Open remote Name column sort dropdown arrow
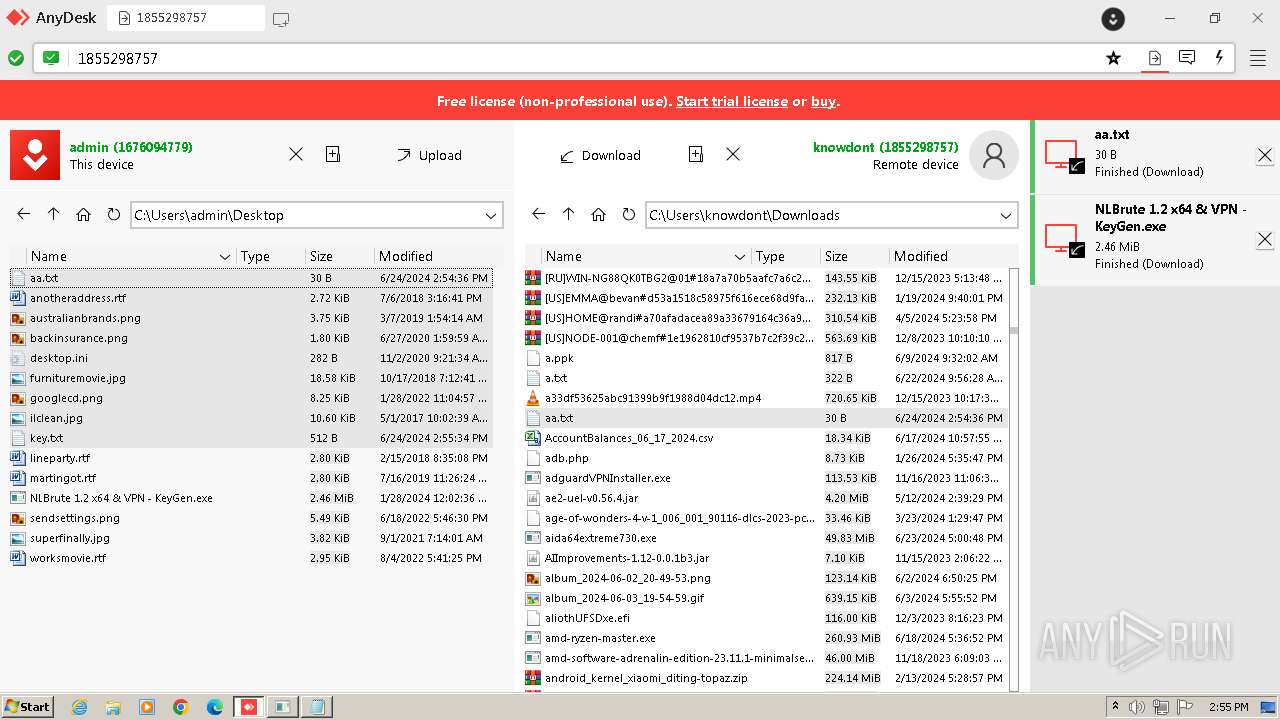Viewport: 1280px width, 720px height. [x=740, y=257]
